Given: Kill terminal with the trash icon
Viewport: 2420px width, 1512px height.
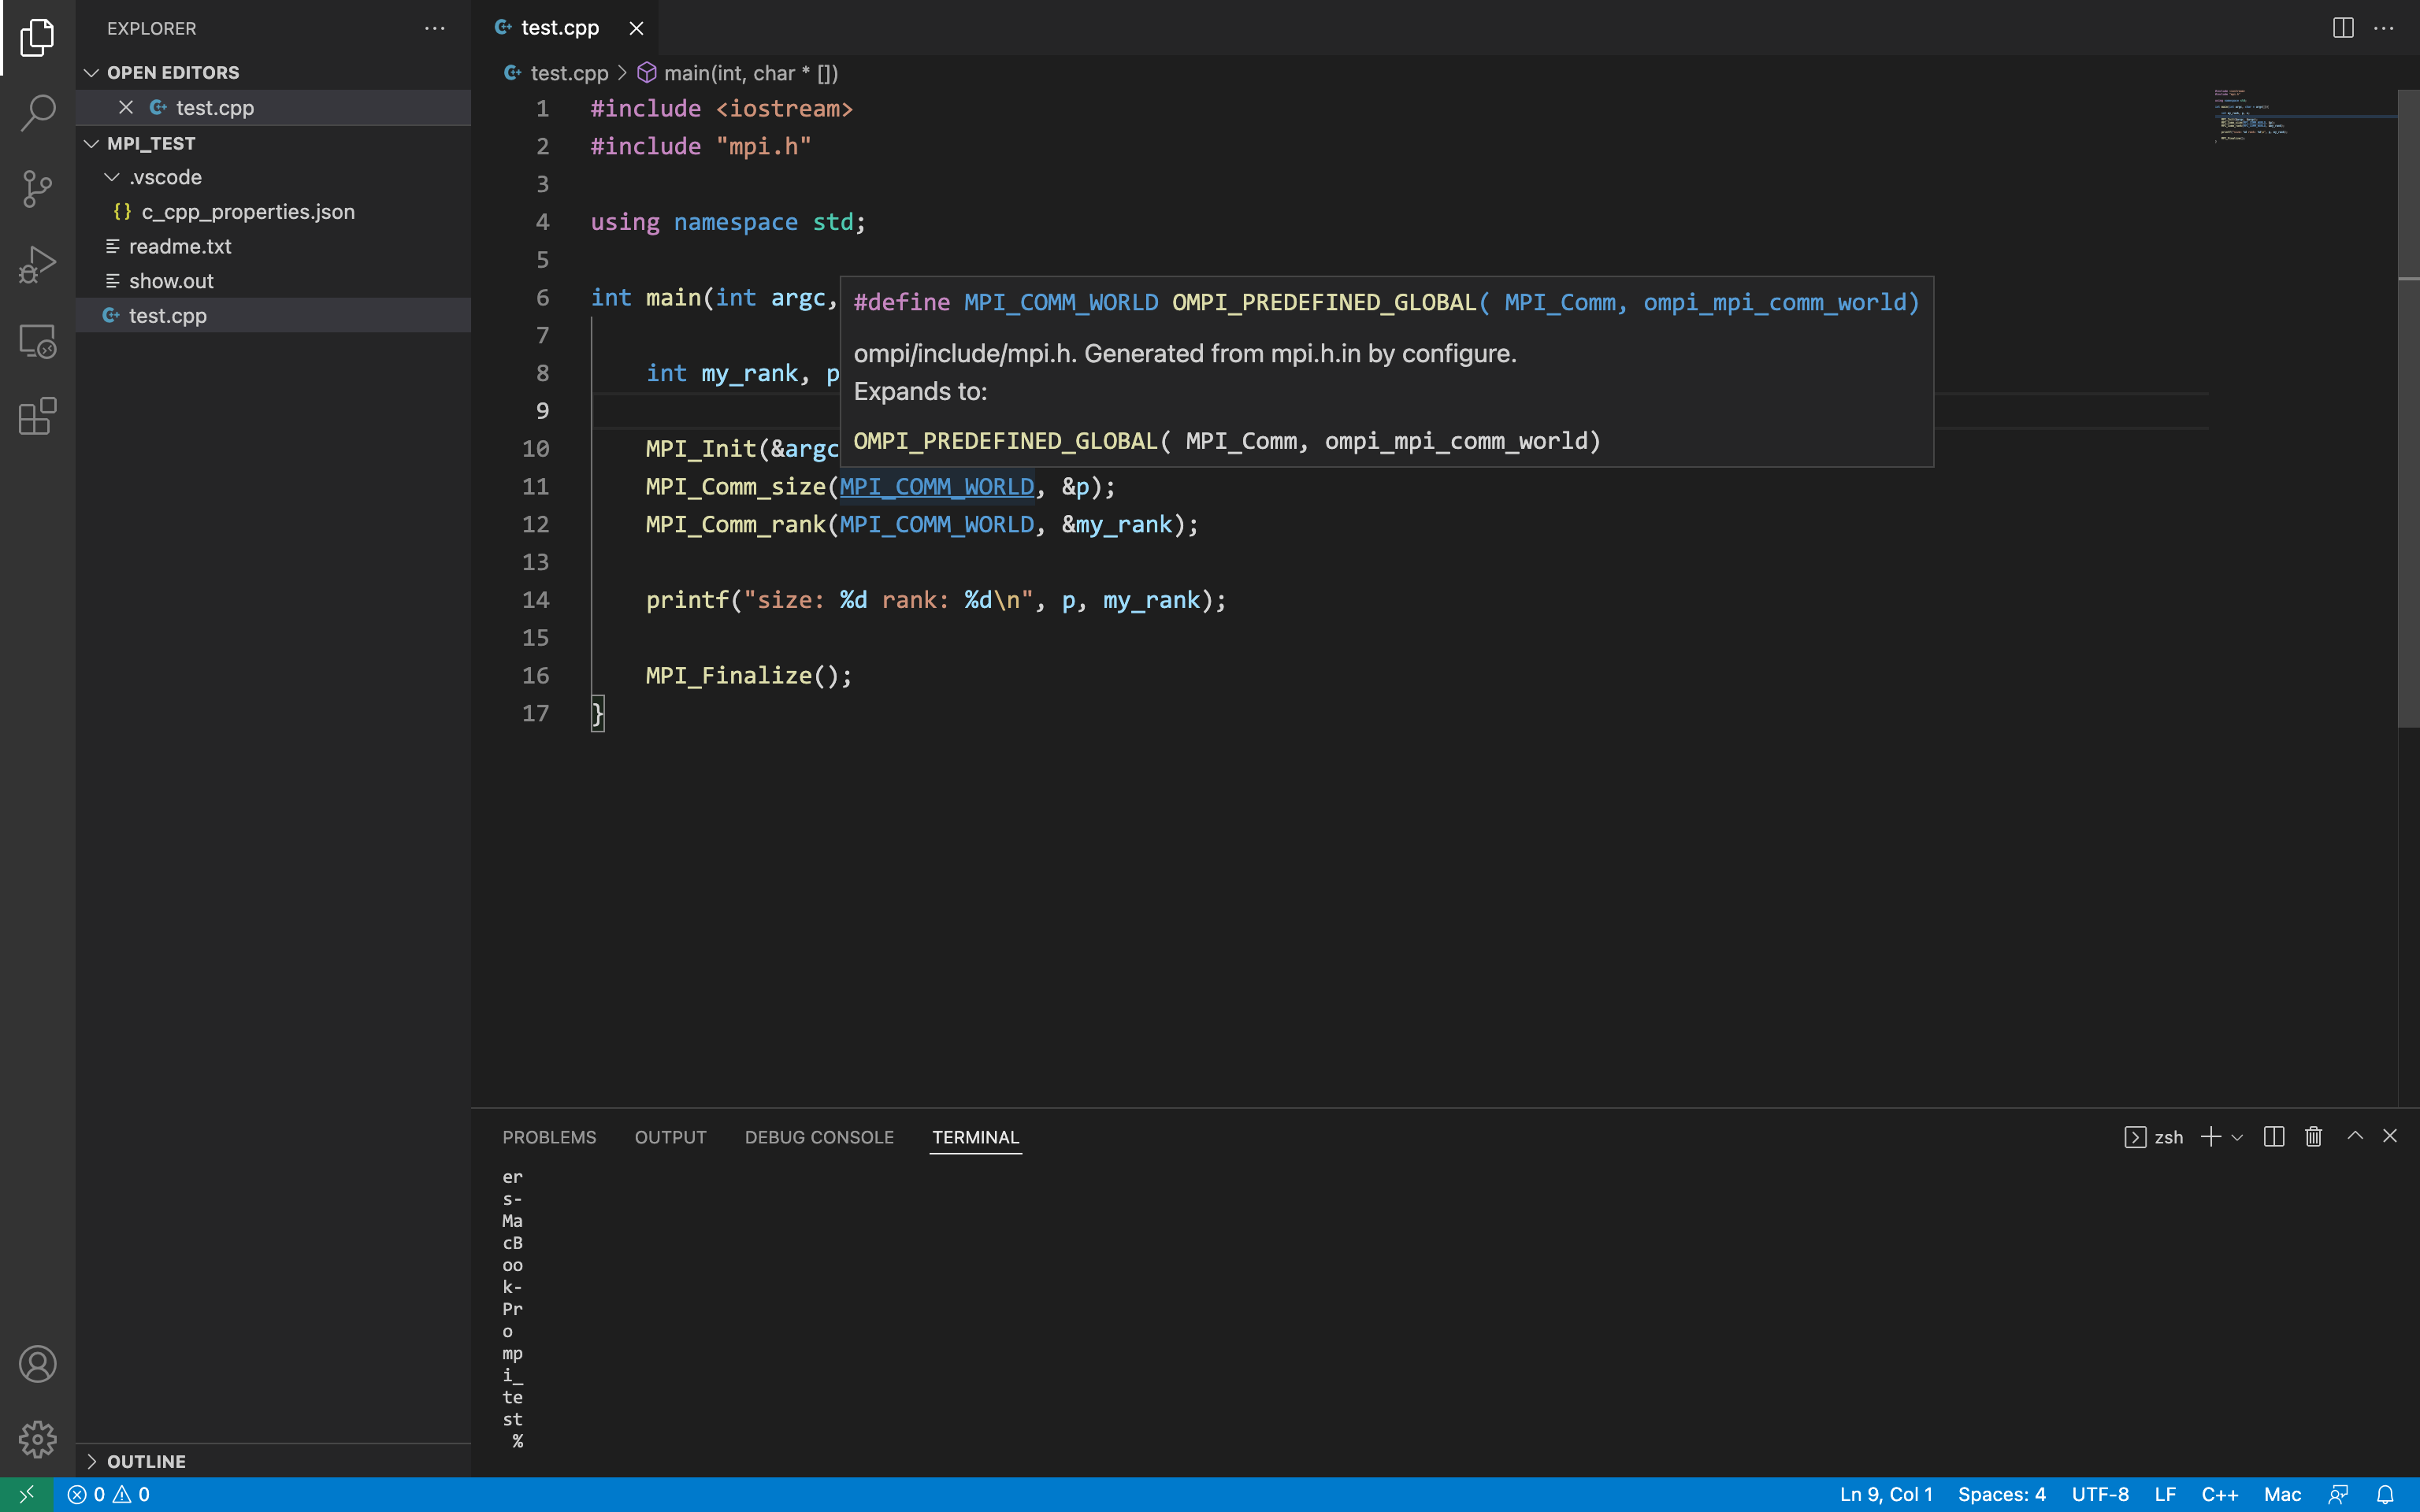Looking at the screenshot, I should coord(2313,1137).
